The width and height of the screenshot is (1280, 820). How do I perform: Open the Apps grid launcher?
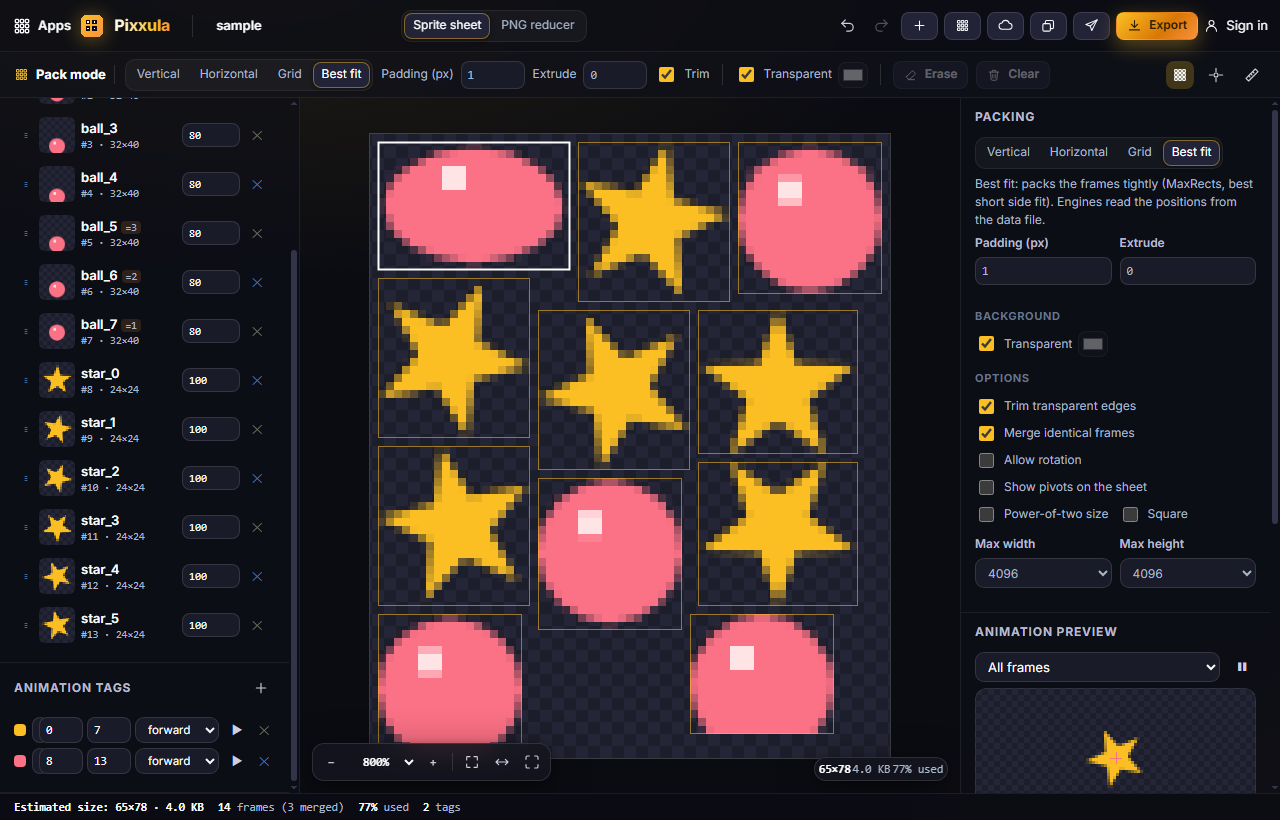[42, 26]
